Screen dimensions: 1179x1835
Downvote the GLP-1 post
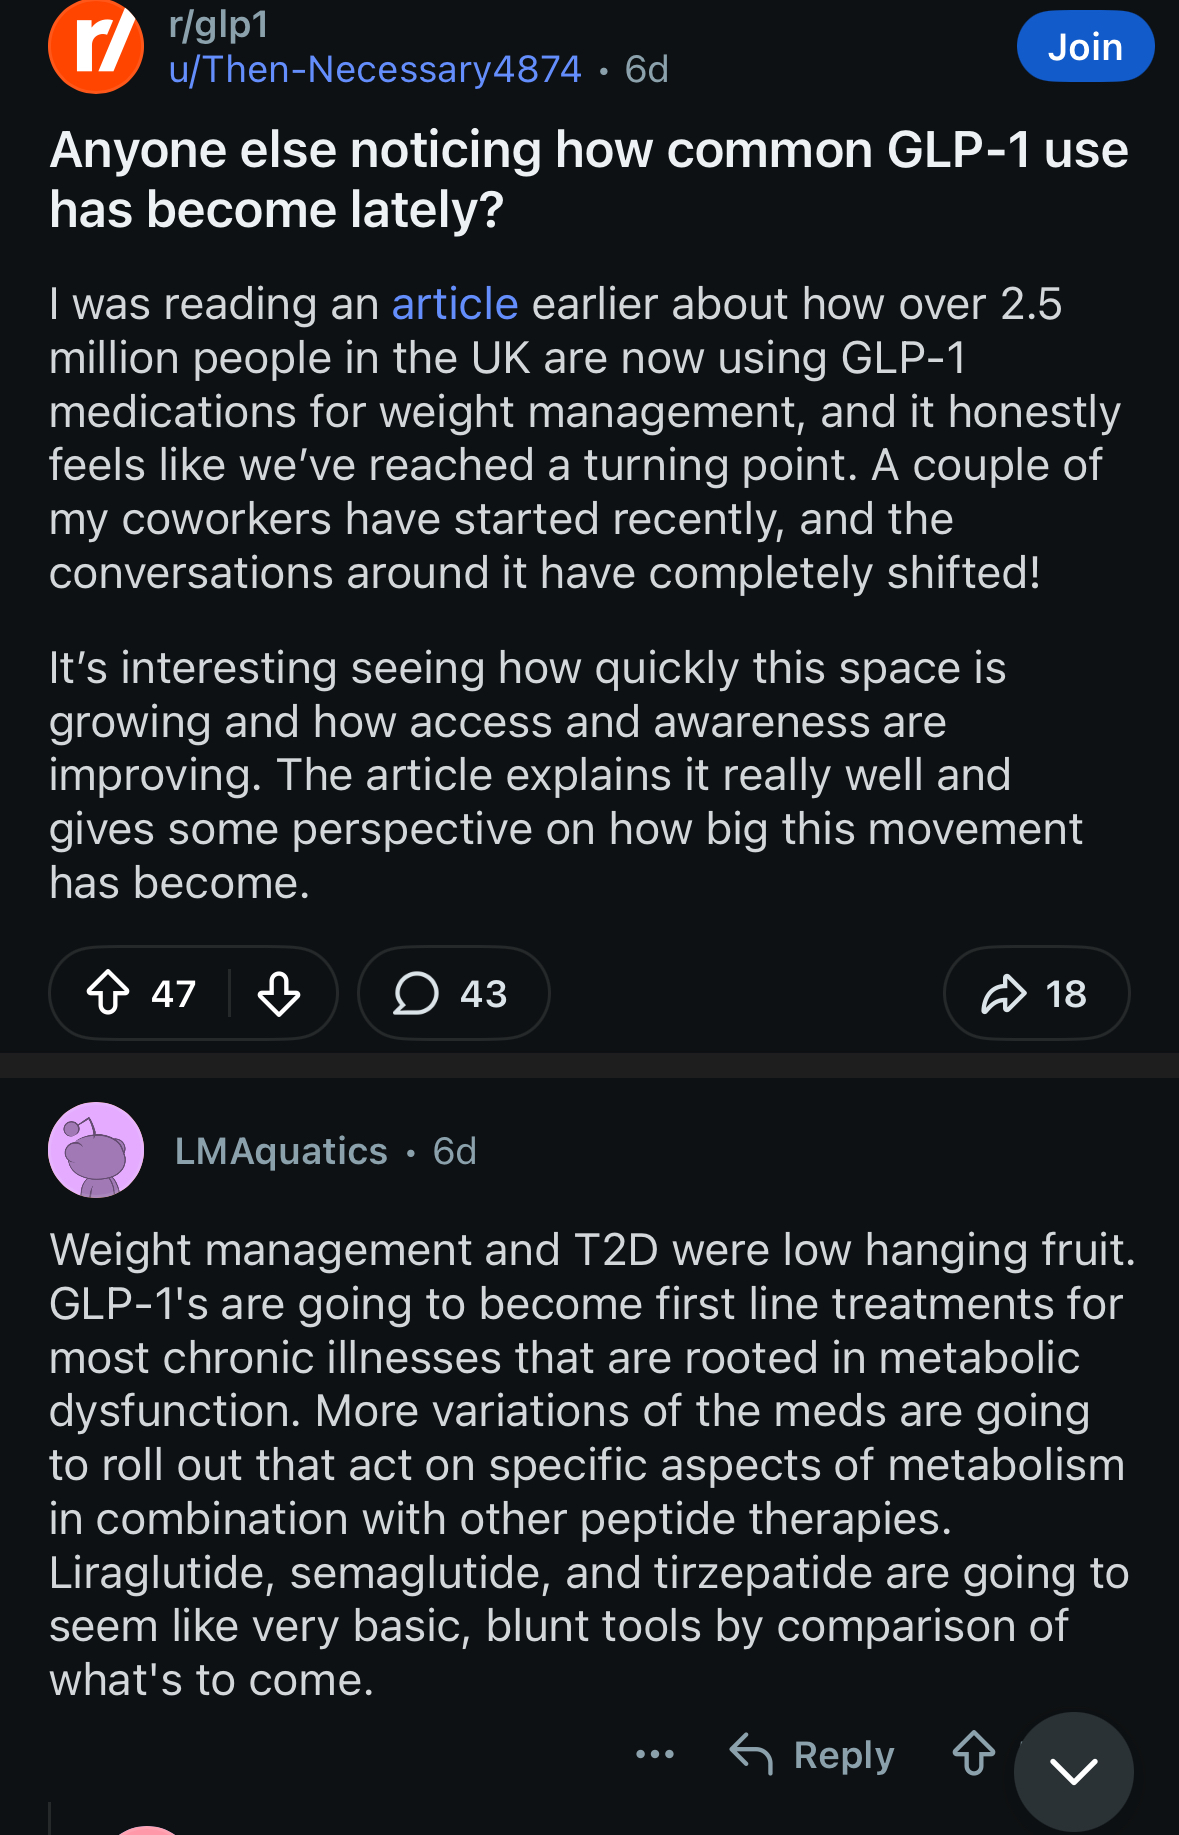pos(279,993)
